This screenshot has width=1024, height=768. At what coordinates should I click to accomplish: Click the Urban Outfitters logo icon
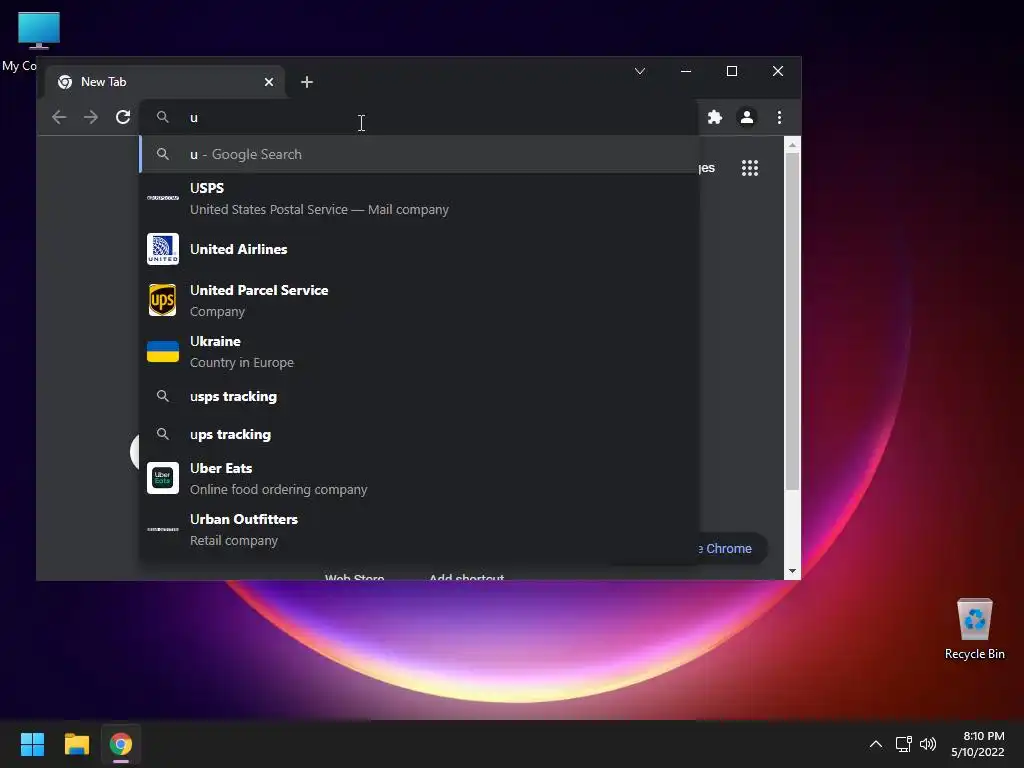[163, 529]
